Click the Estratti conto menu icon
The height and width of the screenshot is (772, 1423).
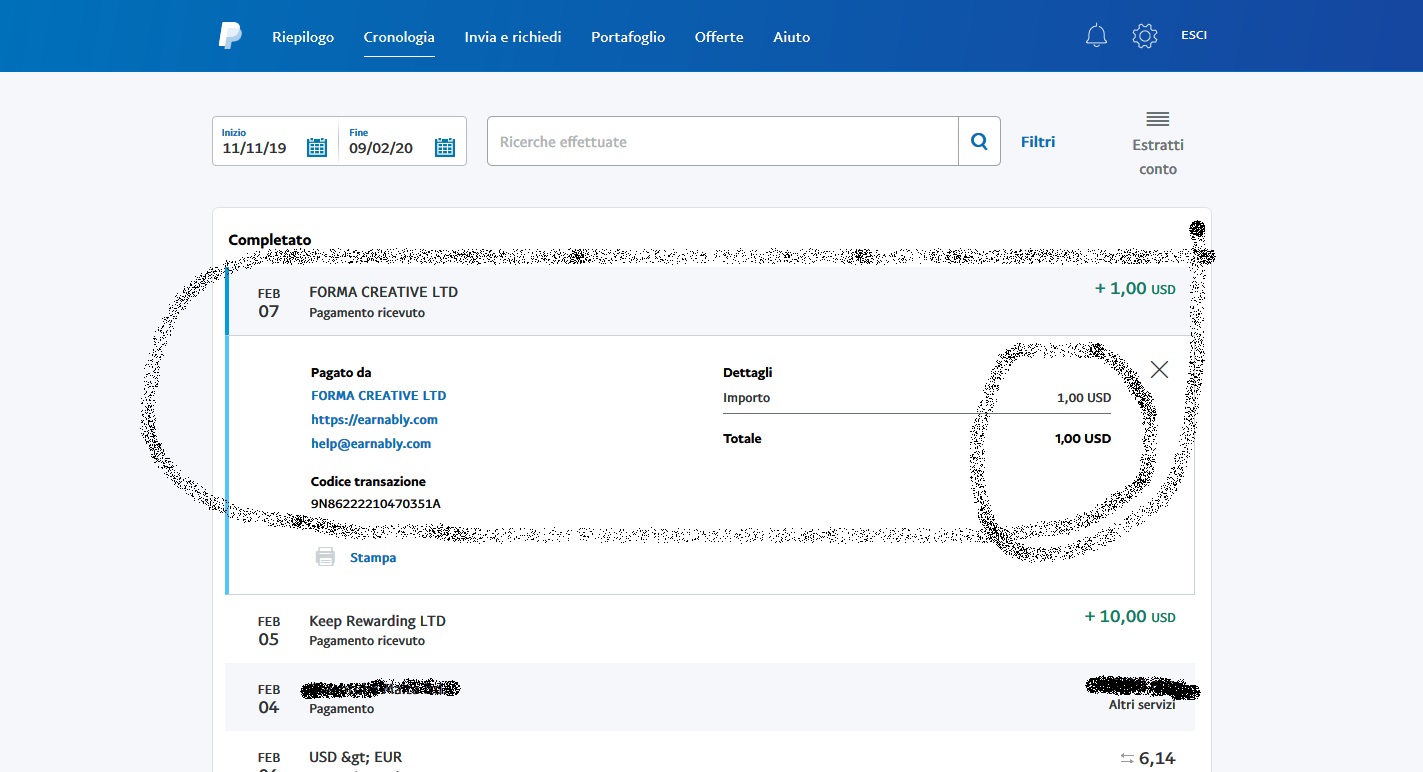(x=1158, y=119)
